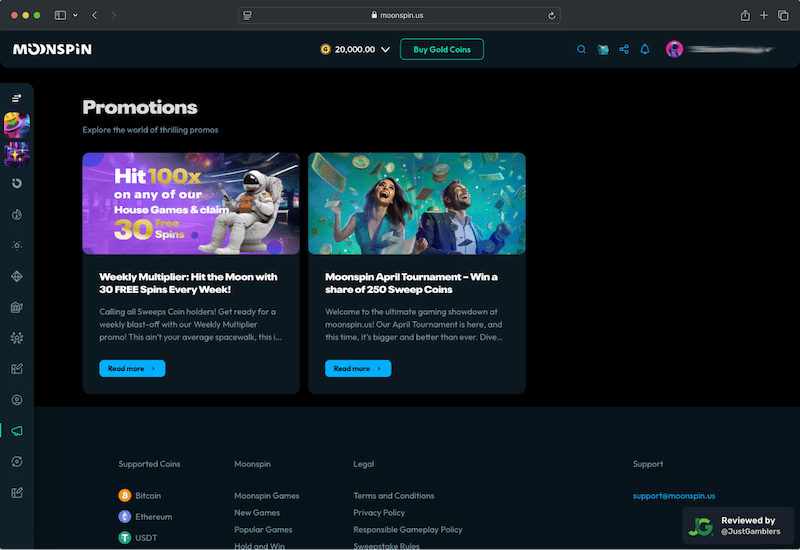
Task: Open the Hit 100x promo banner image
Action: click(191, 204)
